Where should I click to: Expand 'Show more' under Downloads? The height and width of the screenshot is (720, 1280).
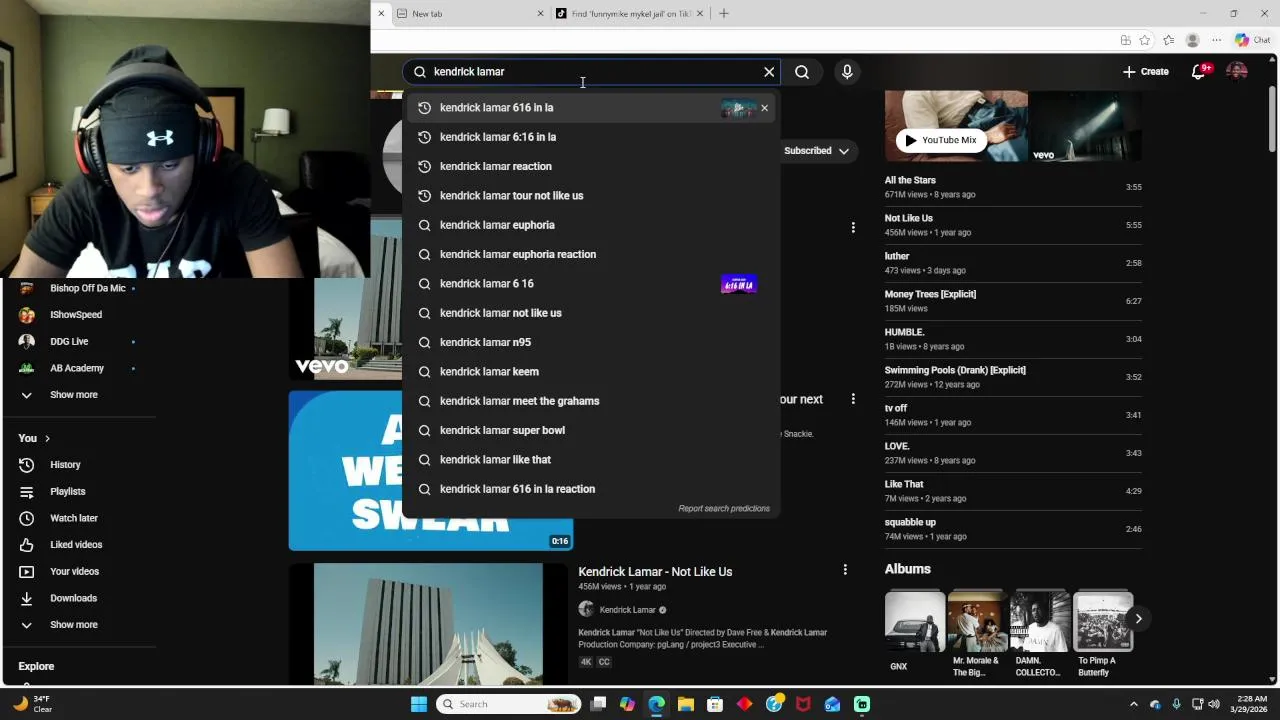[74, 625]
